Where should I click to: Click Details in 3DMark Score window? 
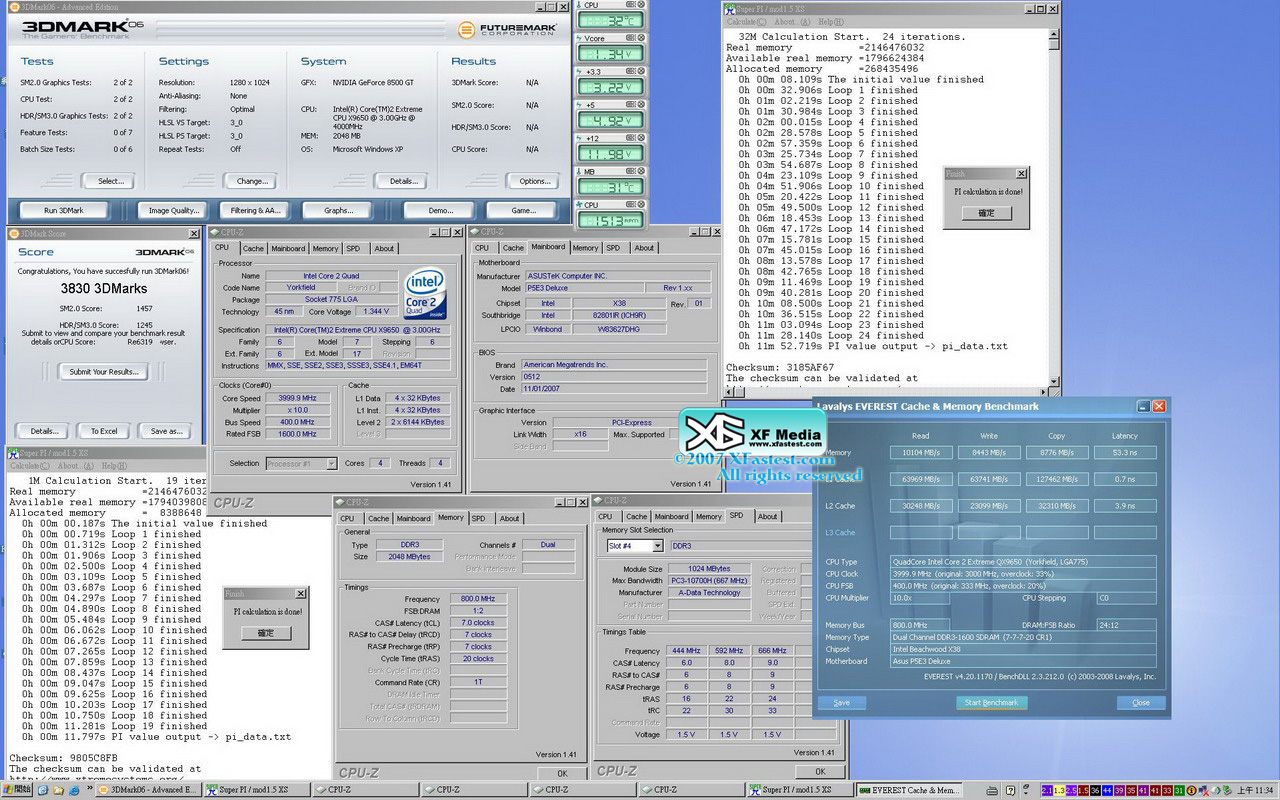coord(43,431)
